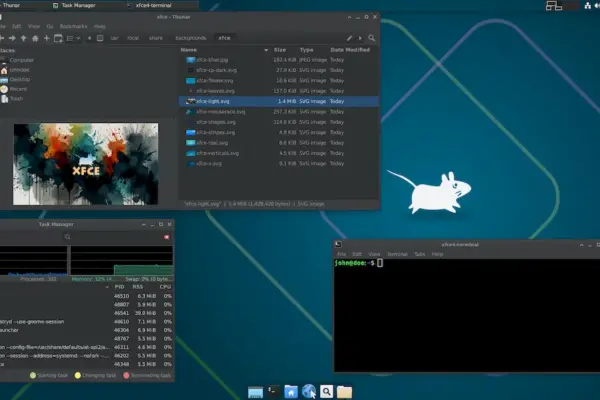Click the 'xfce' path bar button
This screenshot has height=400, width=600.
coord(224,38)
